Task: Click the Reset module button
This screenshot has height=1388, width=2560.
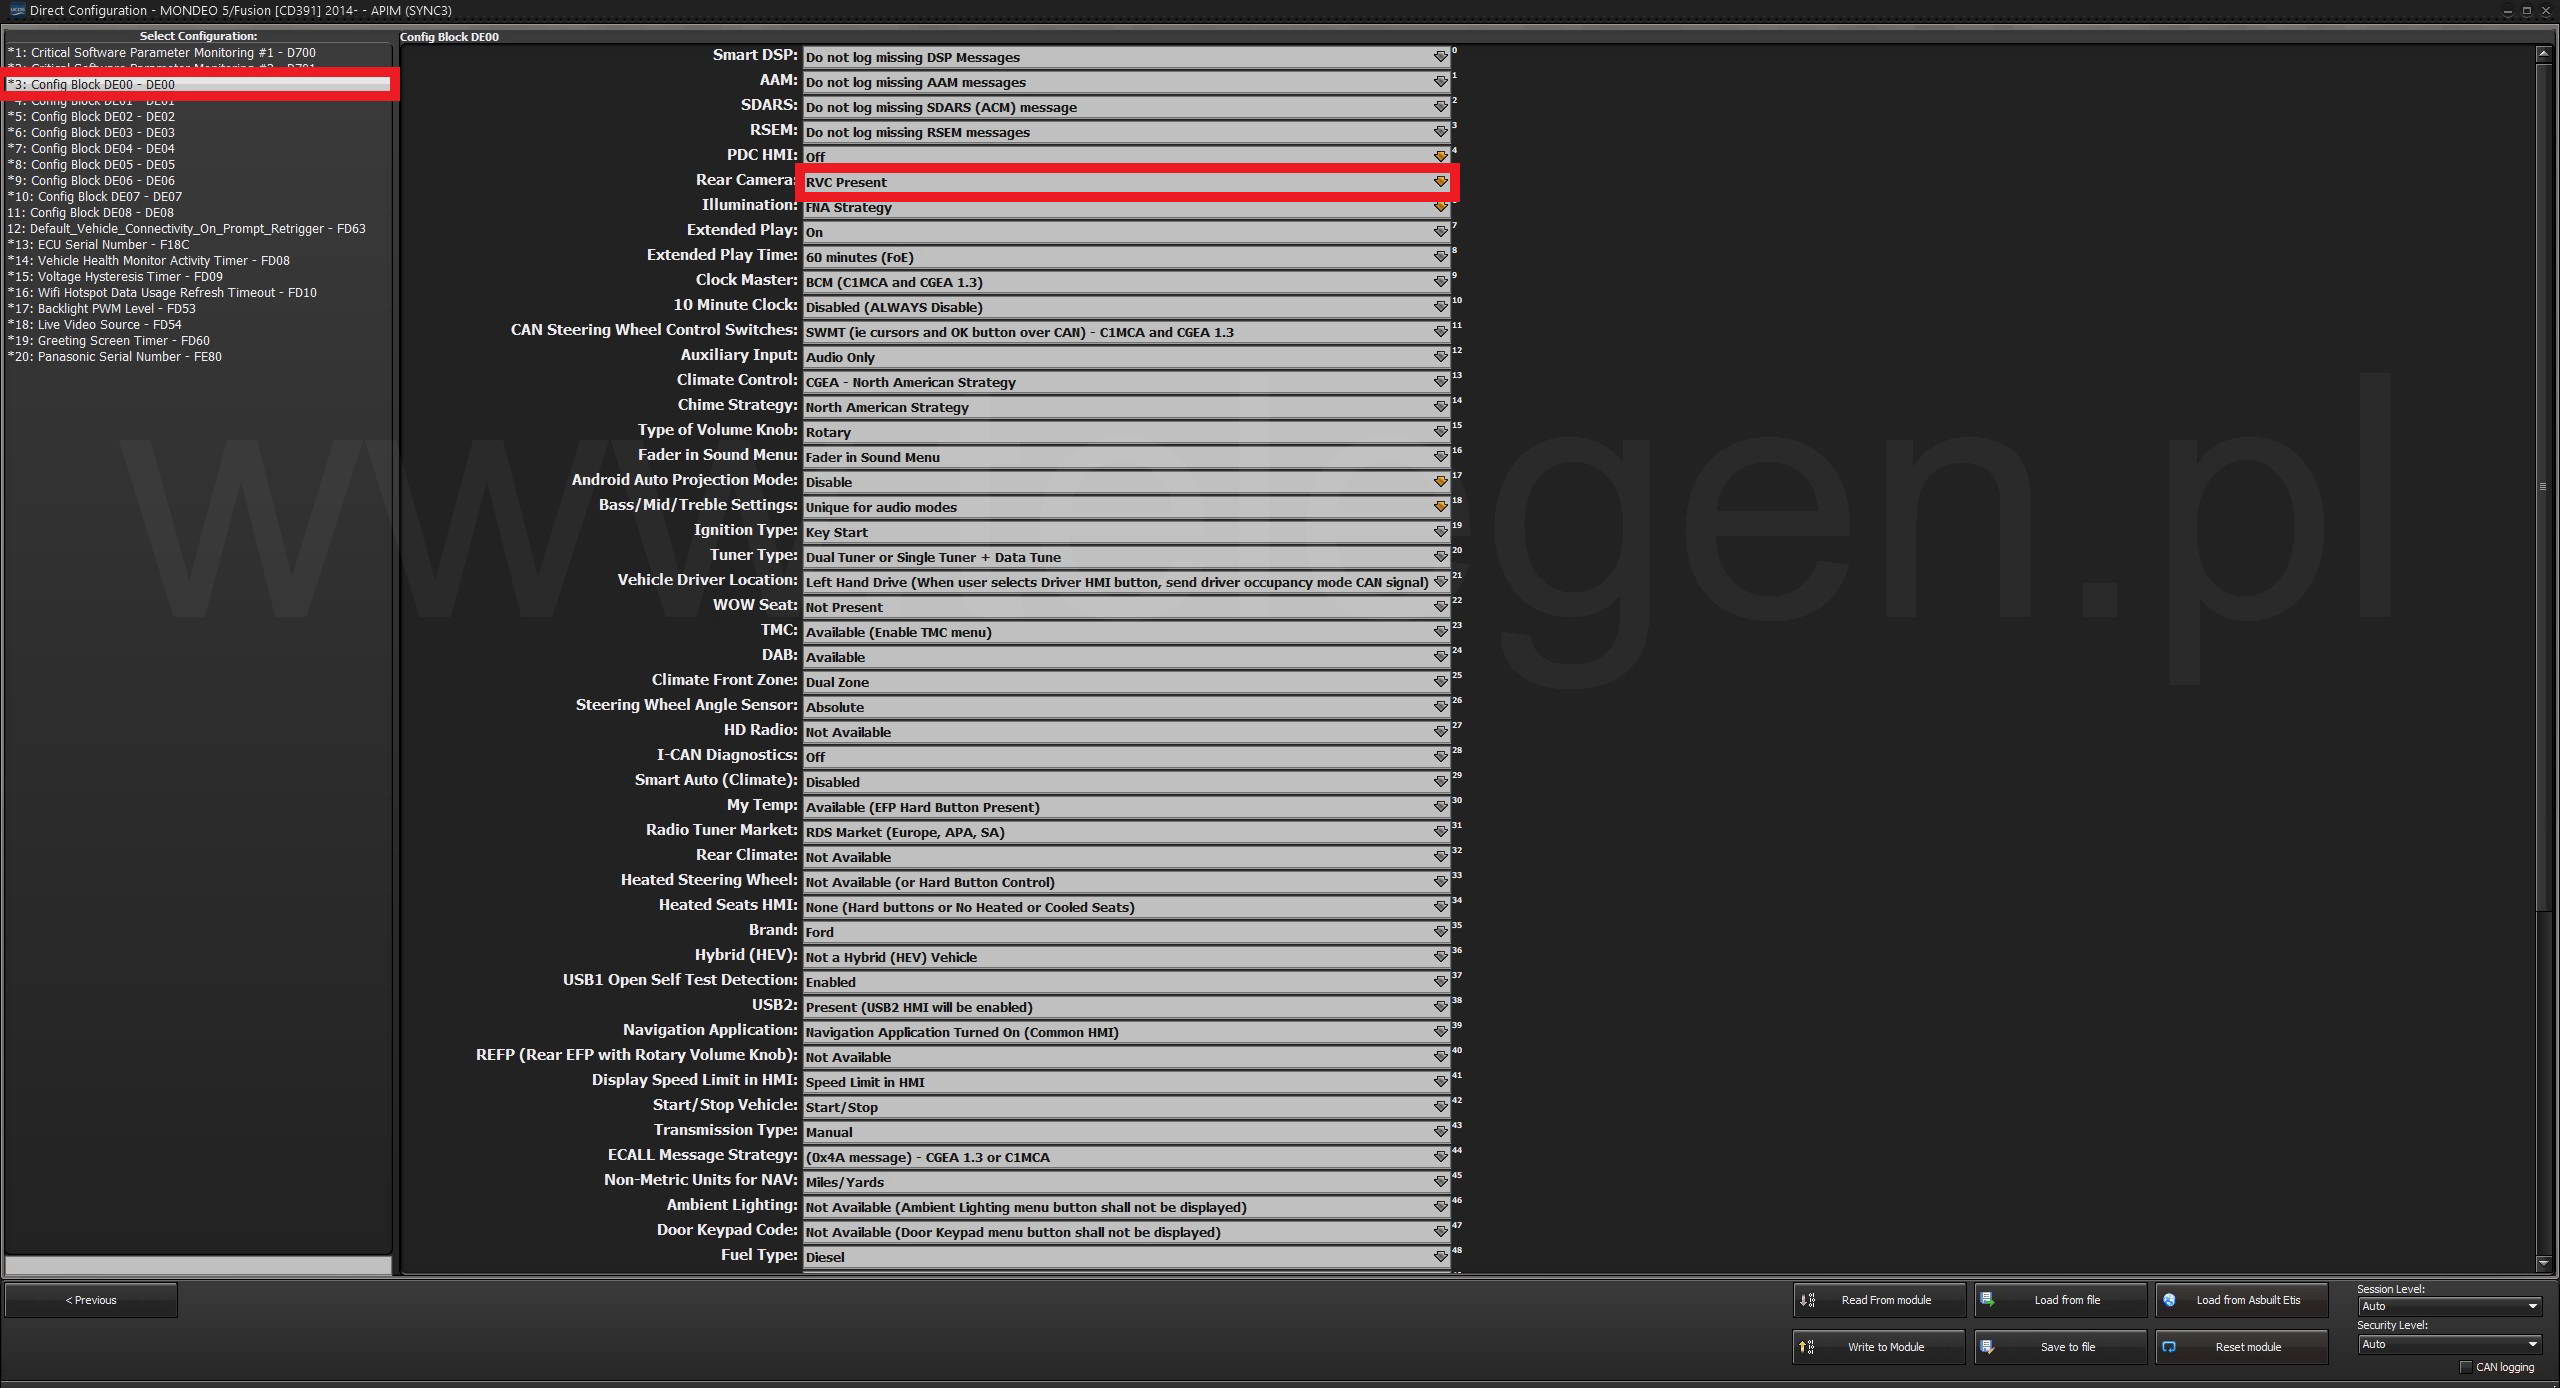Action: [x=2241, y=1347]
